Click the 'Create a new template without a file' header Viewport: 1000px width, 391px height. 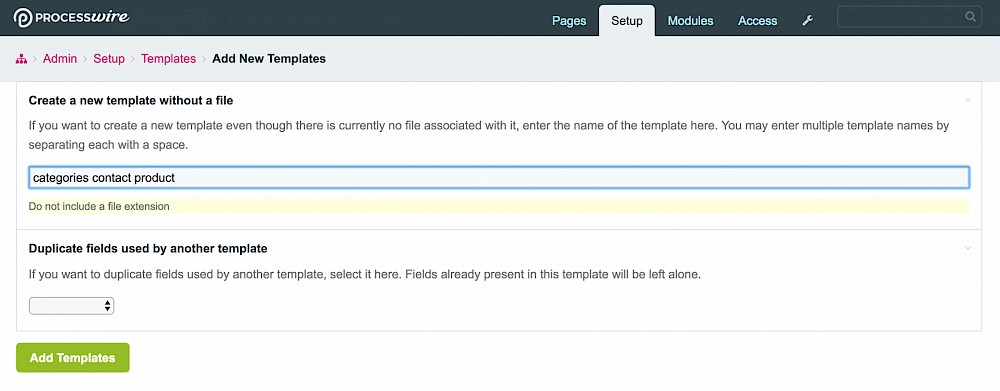131,100
